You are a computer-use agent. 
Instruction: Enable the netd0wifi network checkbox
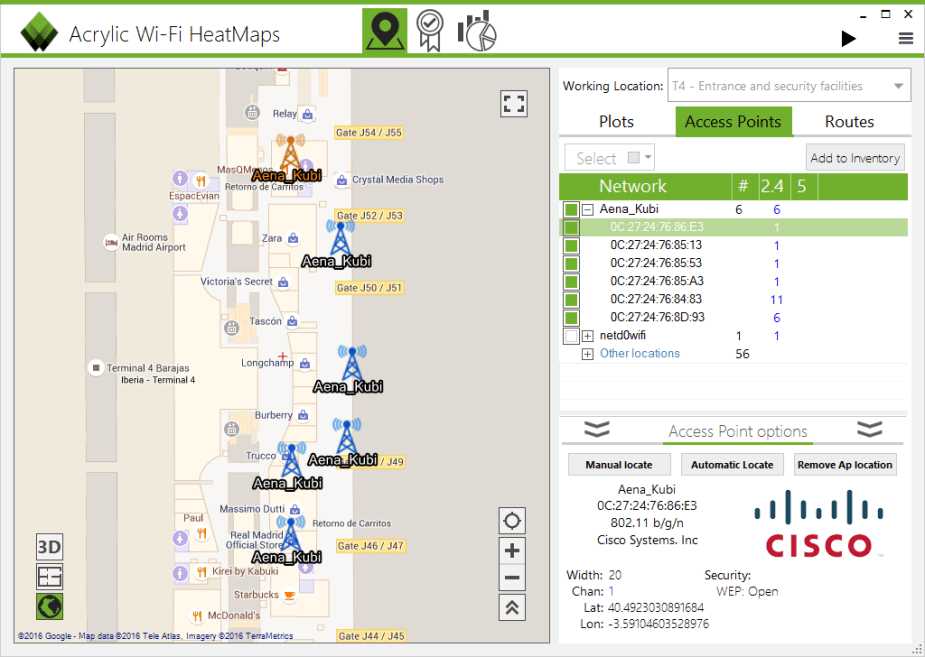(x=571, y=336)
